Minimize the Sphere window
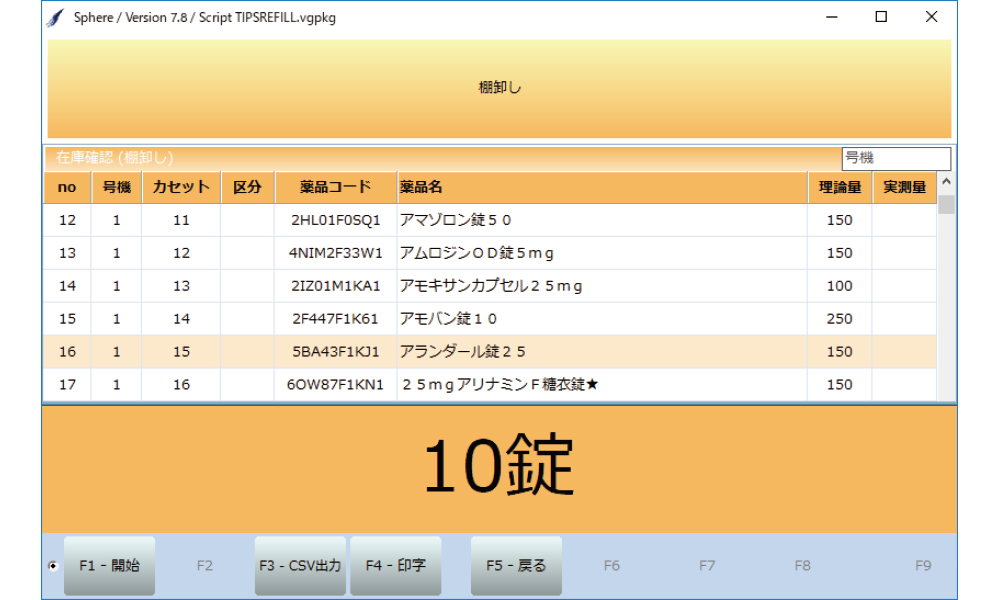This screenshot has height=600, width=1000. coord(832,17)
